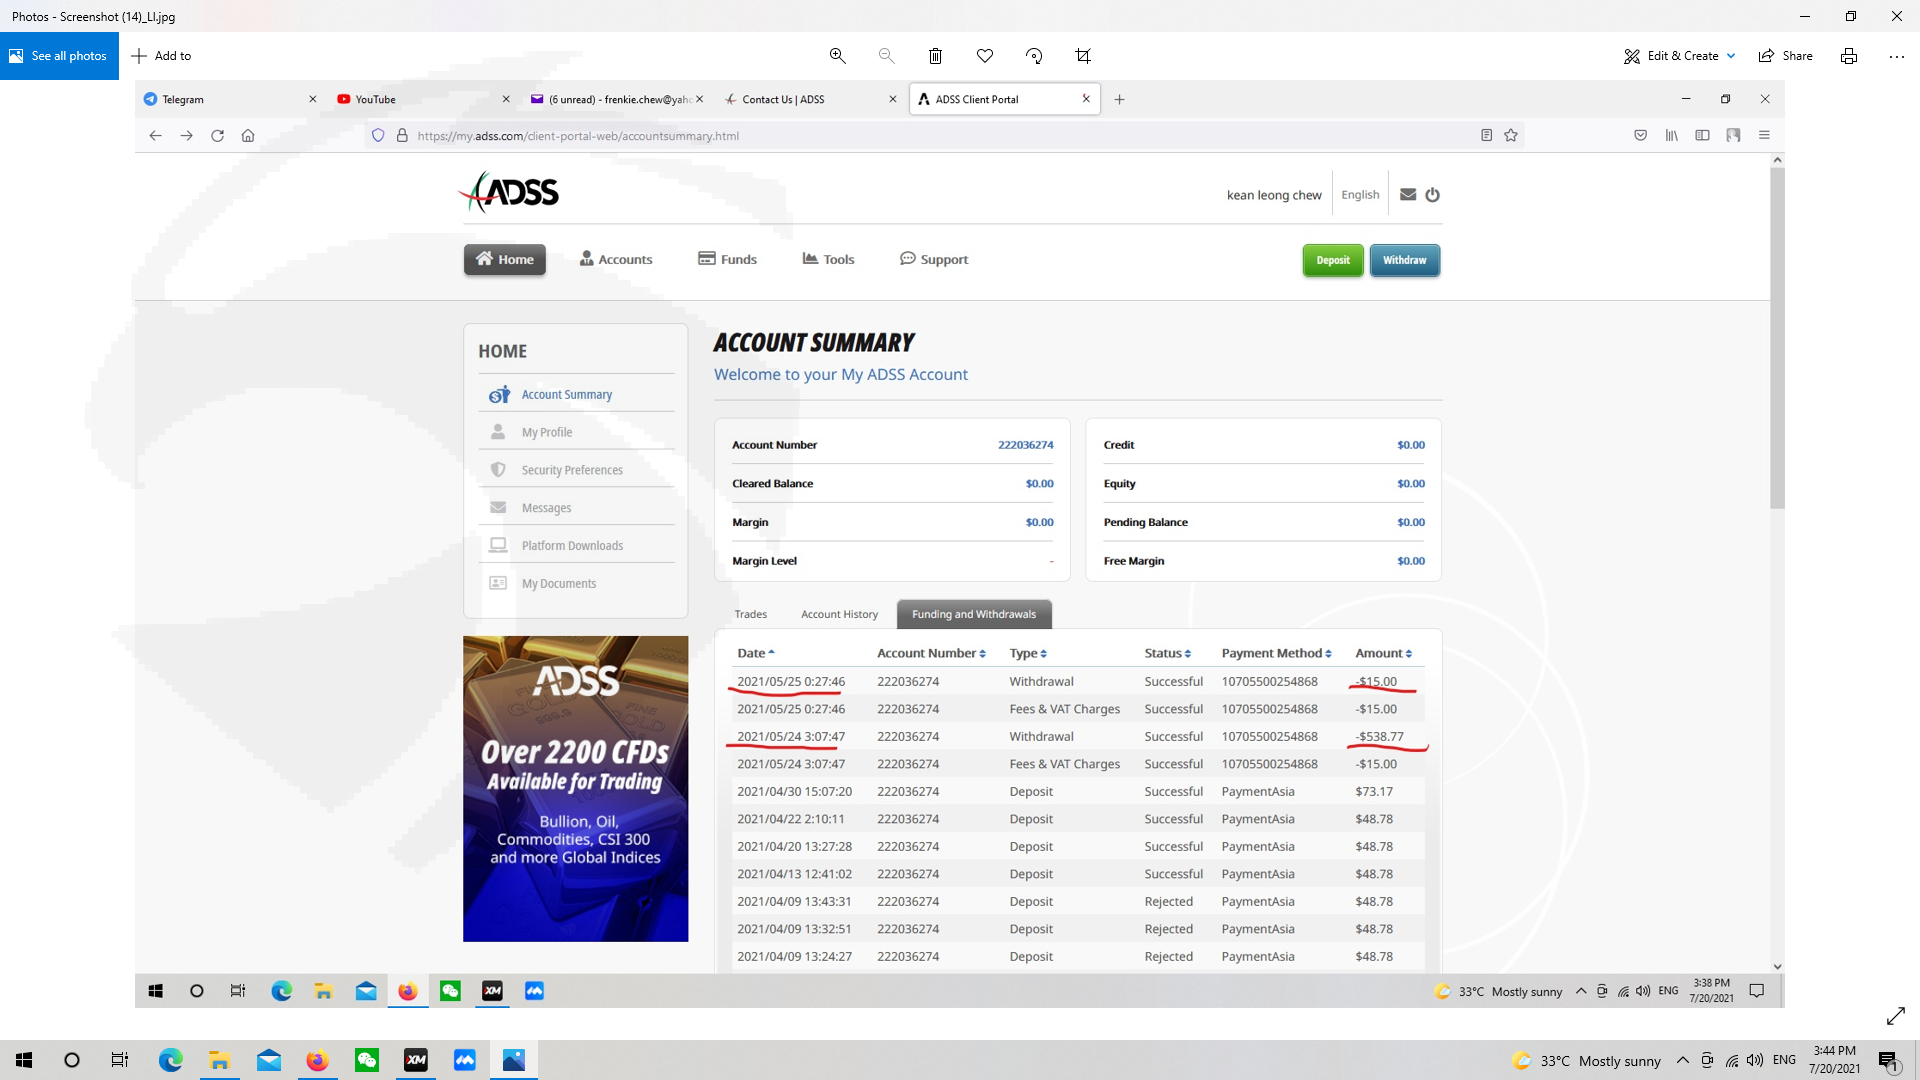Viewport: 1920px width, 1080px height.
Task: Share the photo
Action: point(1785,56)
